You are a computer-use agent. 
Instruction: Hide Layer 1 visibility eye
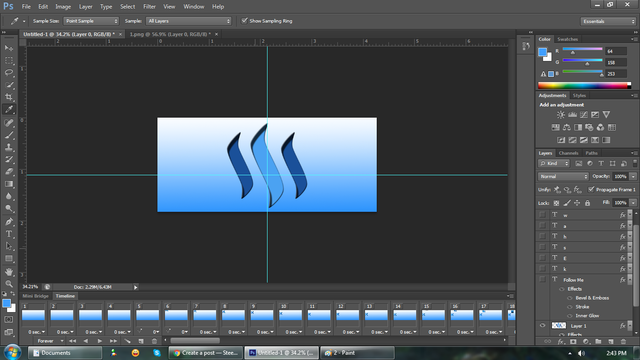click(542, 326)
